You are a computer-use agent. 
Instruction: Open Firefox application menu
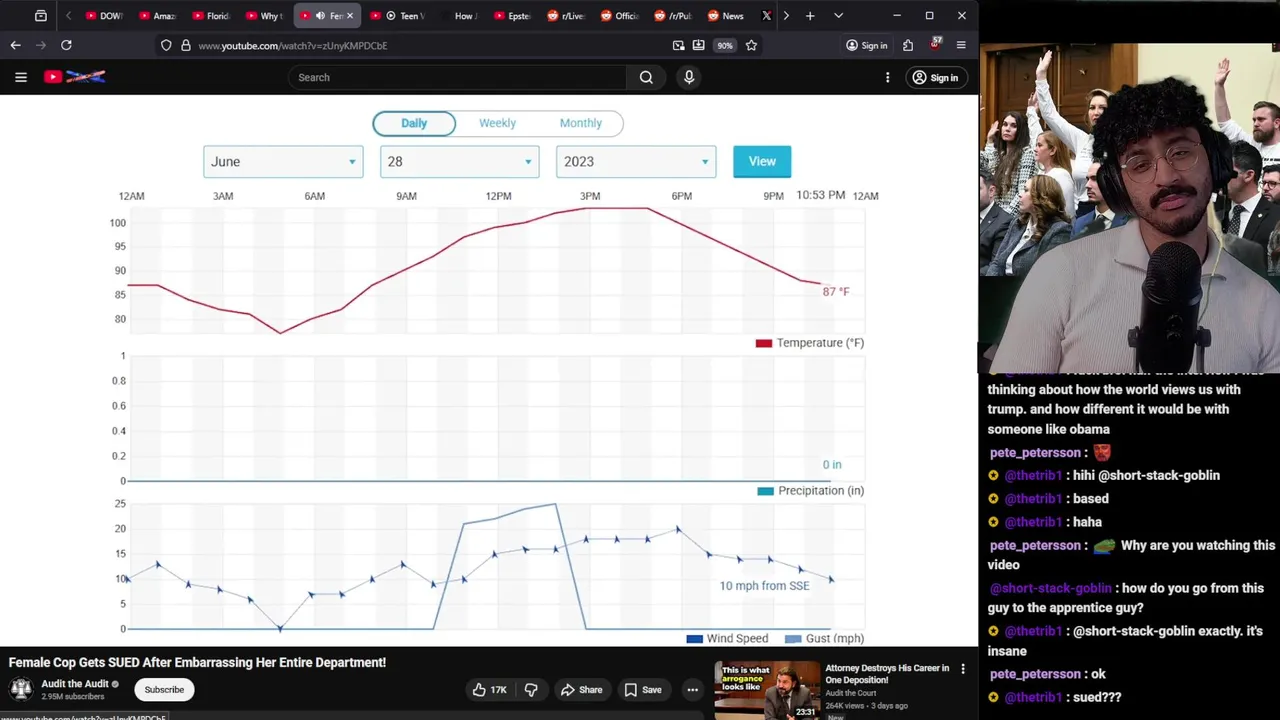961,45
